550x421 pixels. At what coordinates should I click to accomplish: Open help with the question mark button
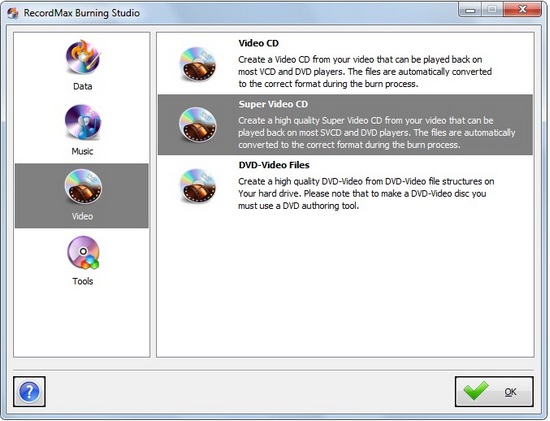pyautogui.click(x=29, y=392)
